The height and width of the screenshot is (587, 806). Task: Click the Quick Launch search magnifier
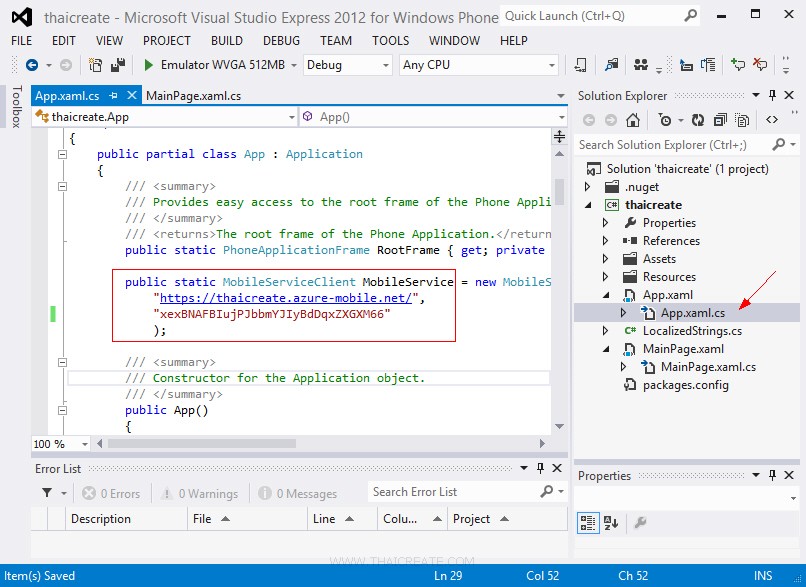click(x=691, y=16)
